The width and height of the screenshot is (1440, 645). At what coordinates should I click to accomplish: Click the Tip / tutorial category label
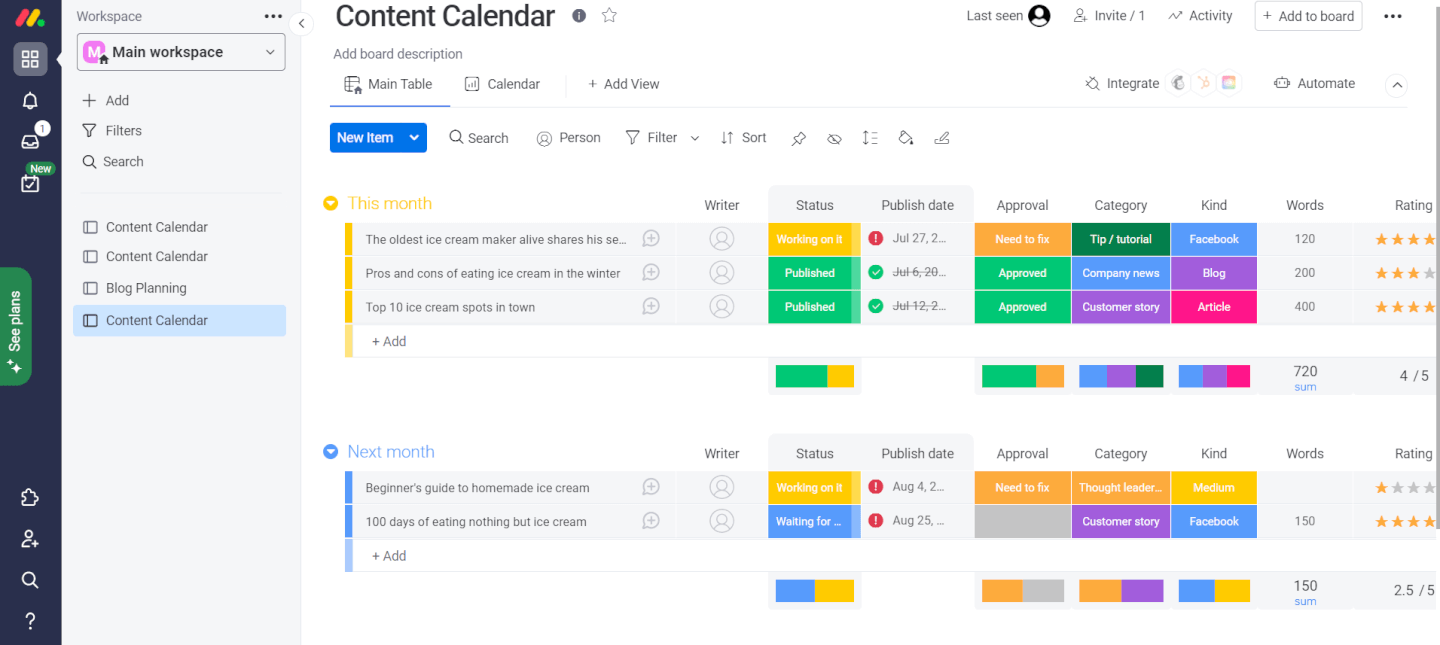(1120, 239)
